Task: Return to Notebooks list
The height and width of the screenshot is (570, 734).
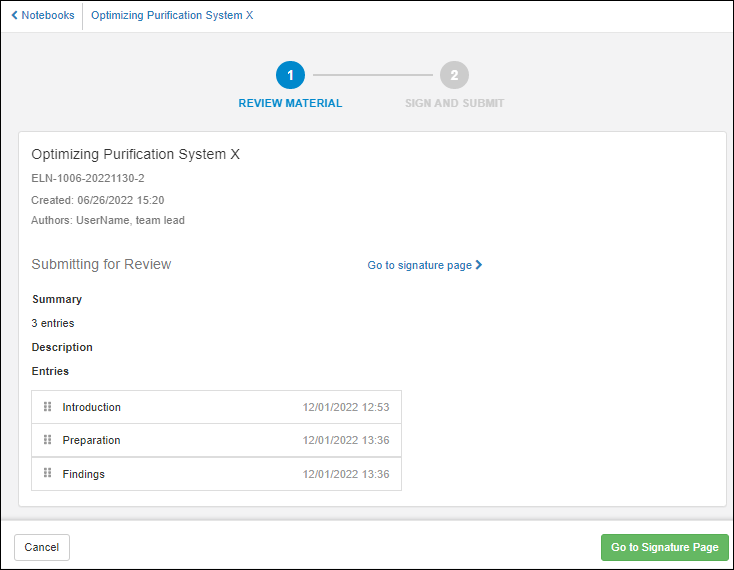Action: coord(48,16)
